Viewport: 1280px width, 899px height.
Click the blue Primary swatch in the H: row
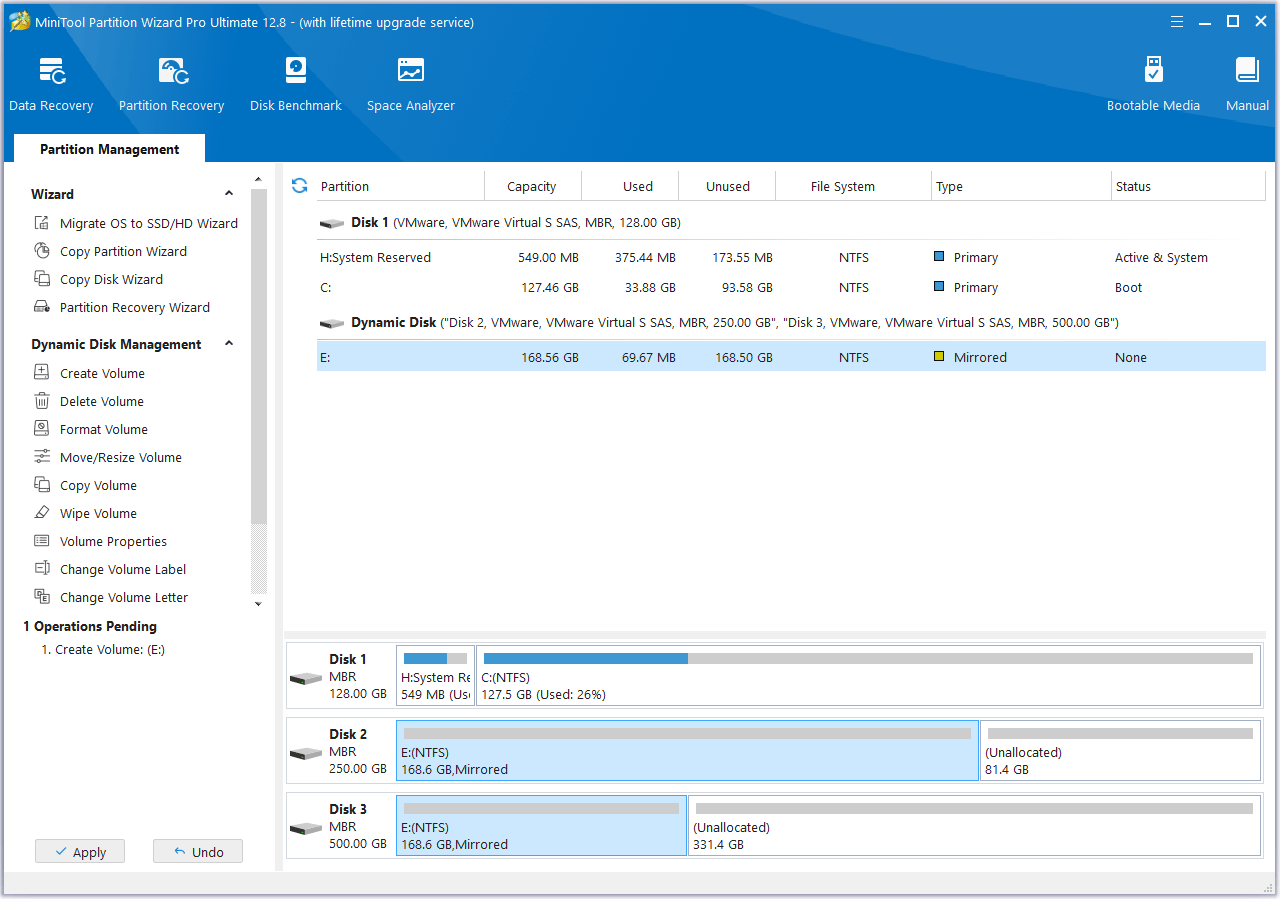tap(939, 257)
